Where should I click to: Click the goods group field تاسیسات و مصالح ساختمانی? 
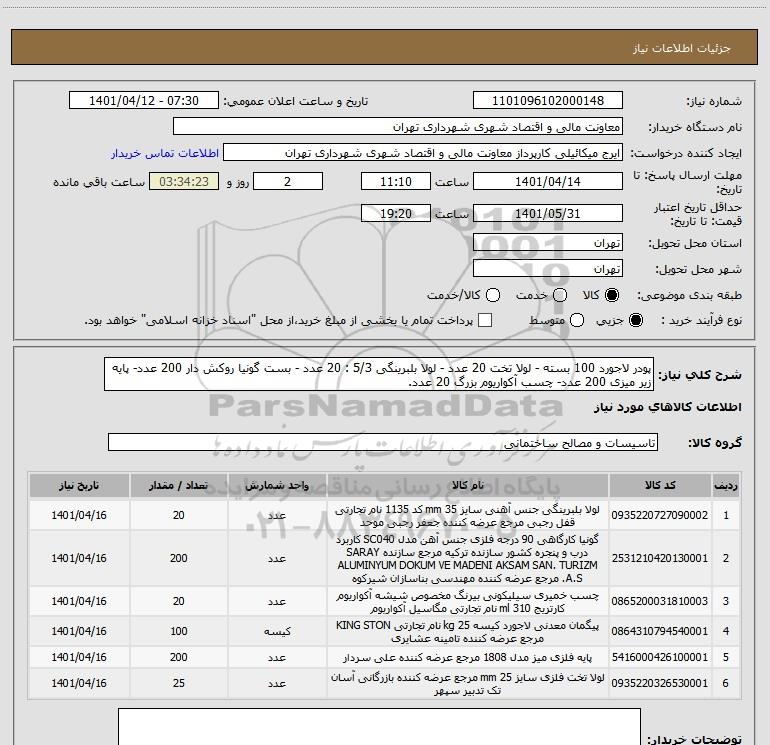(x=383, y=442)
